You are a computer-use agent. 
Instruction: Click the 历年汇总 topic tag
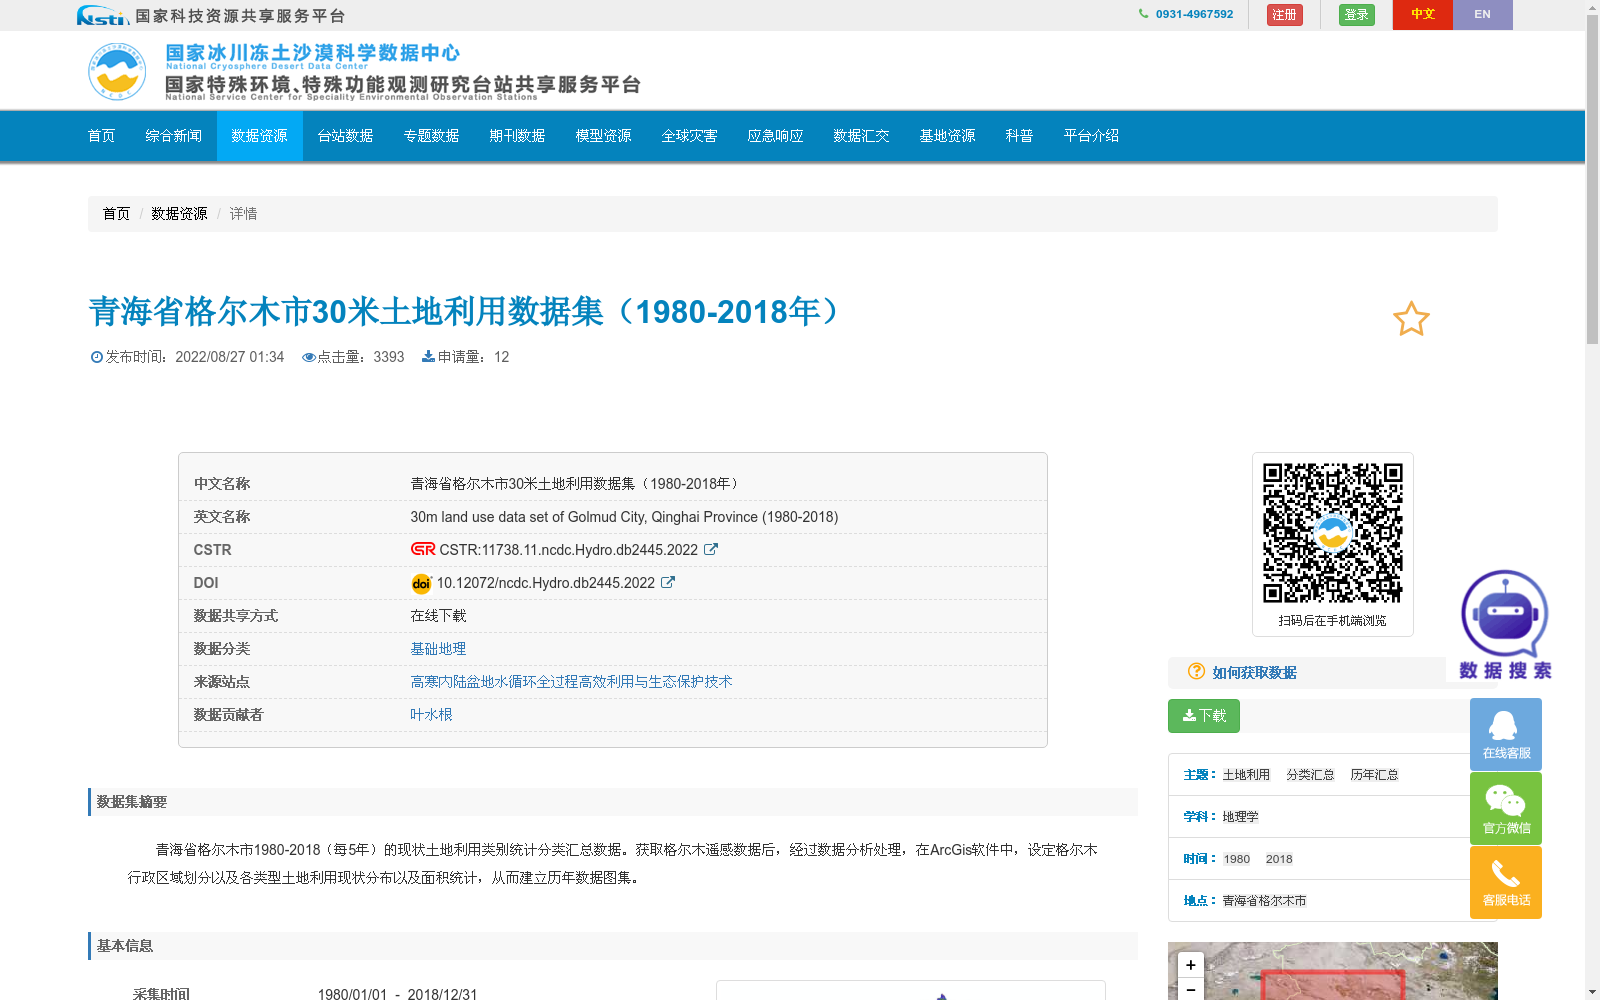coord(1374,775)
